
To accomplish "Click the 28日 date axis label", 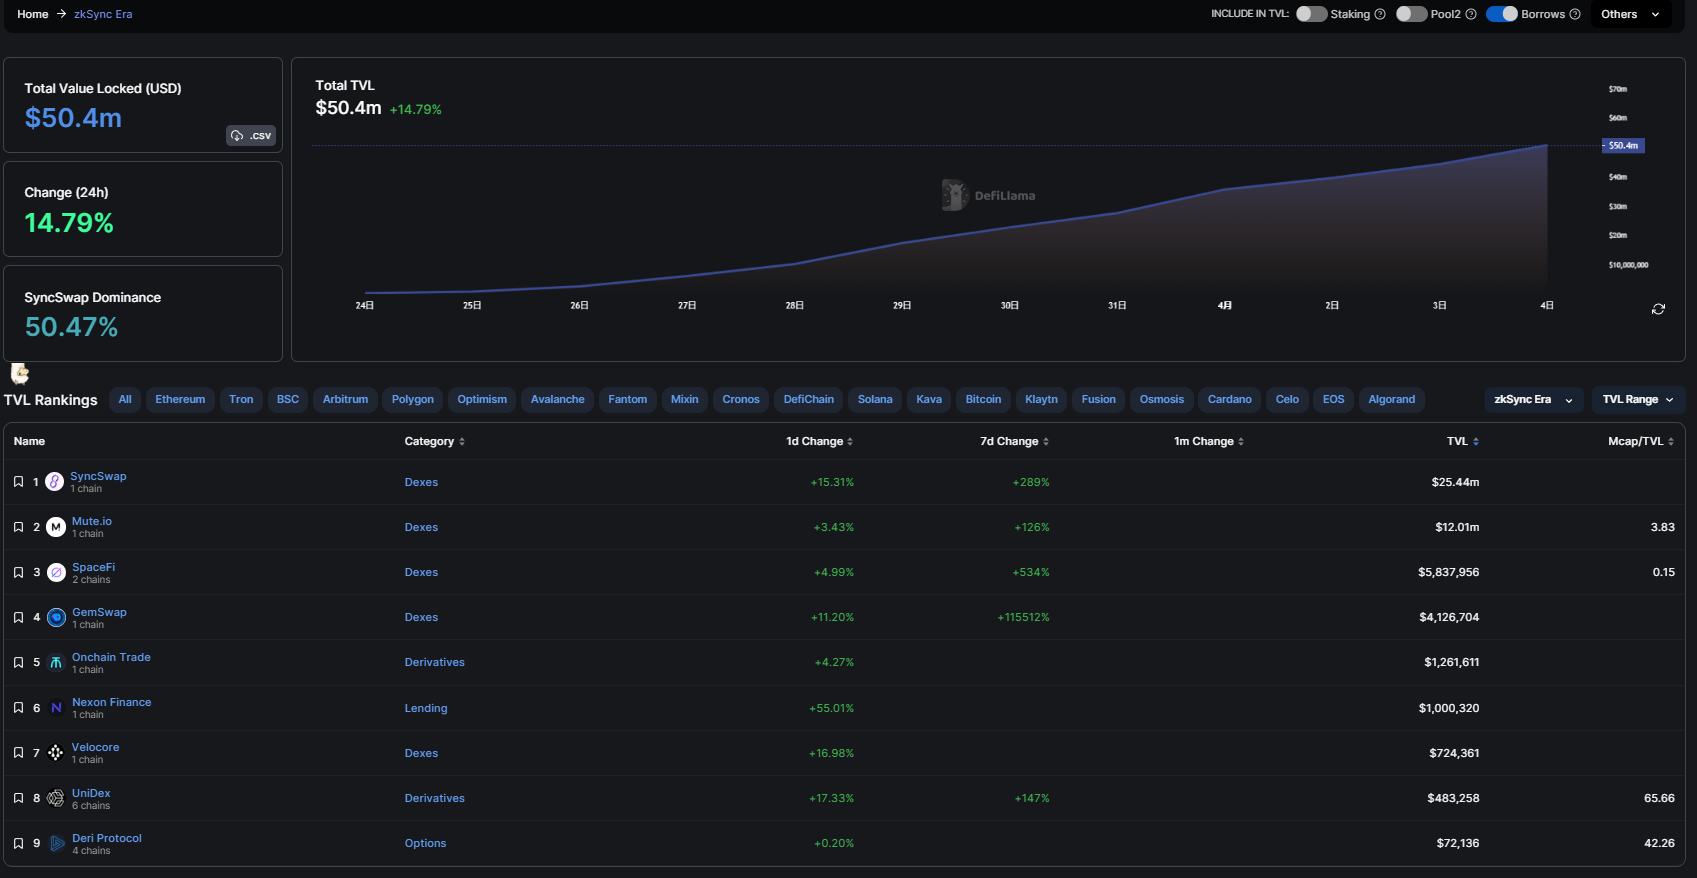I will [x=794, y=305].
